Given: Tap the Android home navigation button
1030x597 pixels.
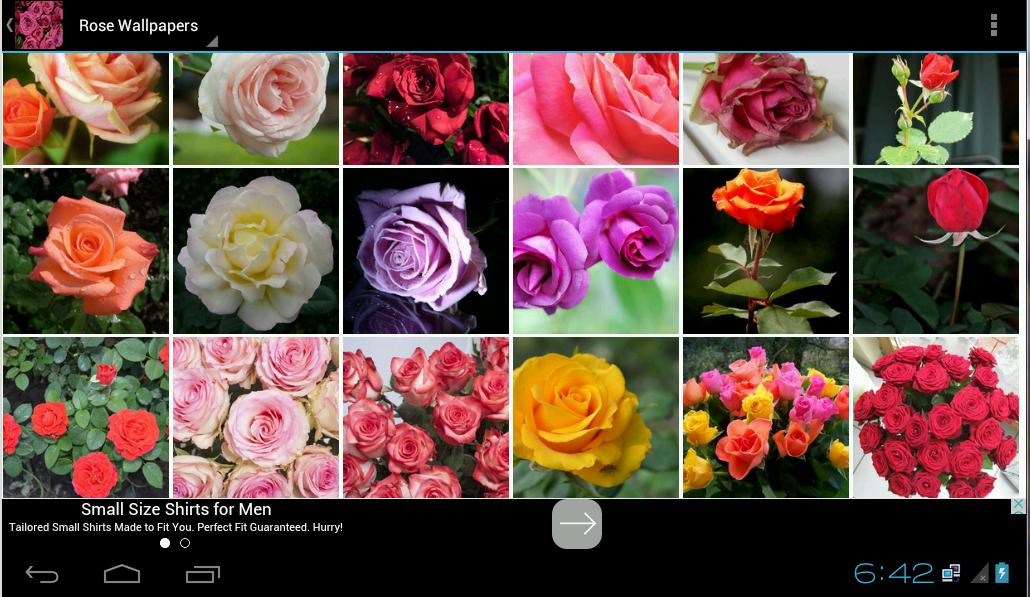Looking at the screenshot, I should pyautogui.click(x=122, y=574).
